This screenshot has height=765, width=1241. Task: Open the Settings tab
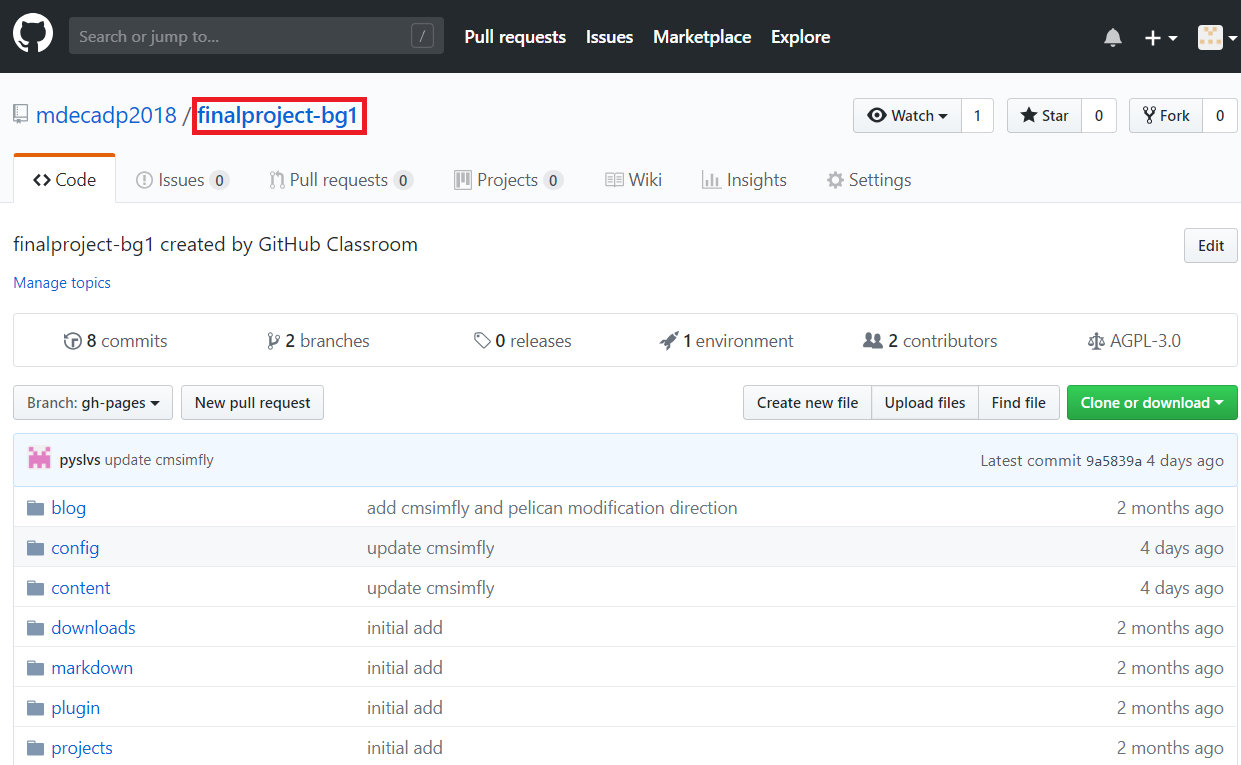point(868,180)
